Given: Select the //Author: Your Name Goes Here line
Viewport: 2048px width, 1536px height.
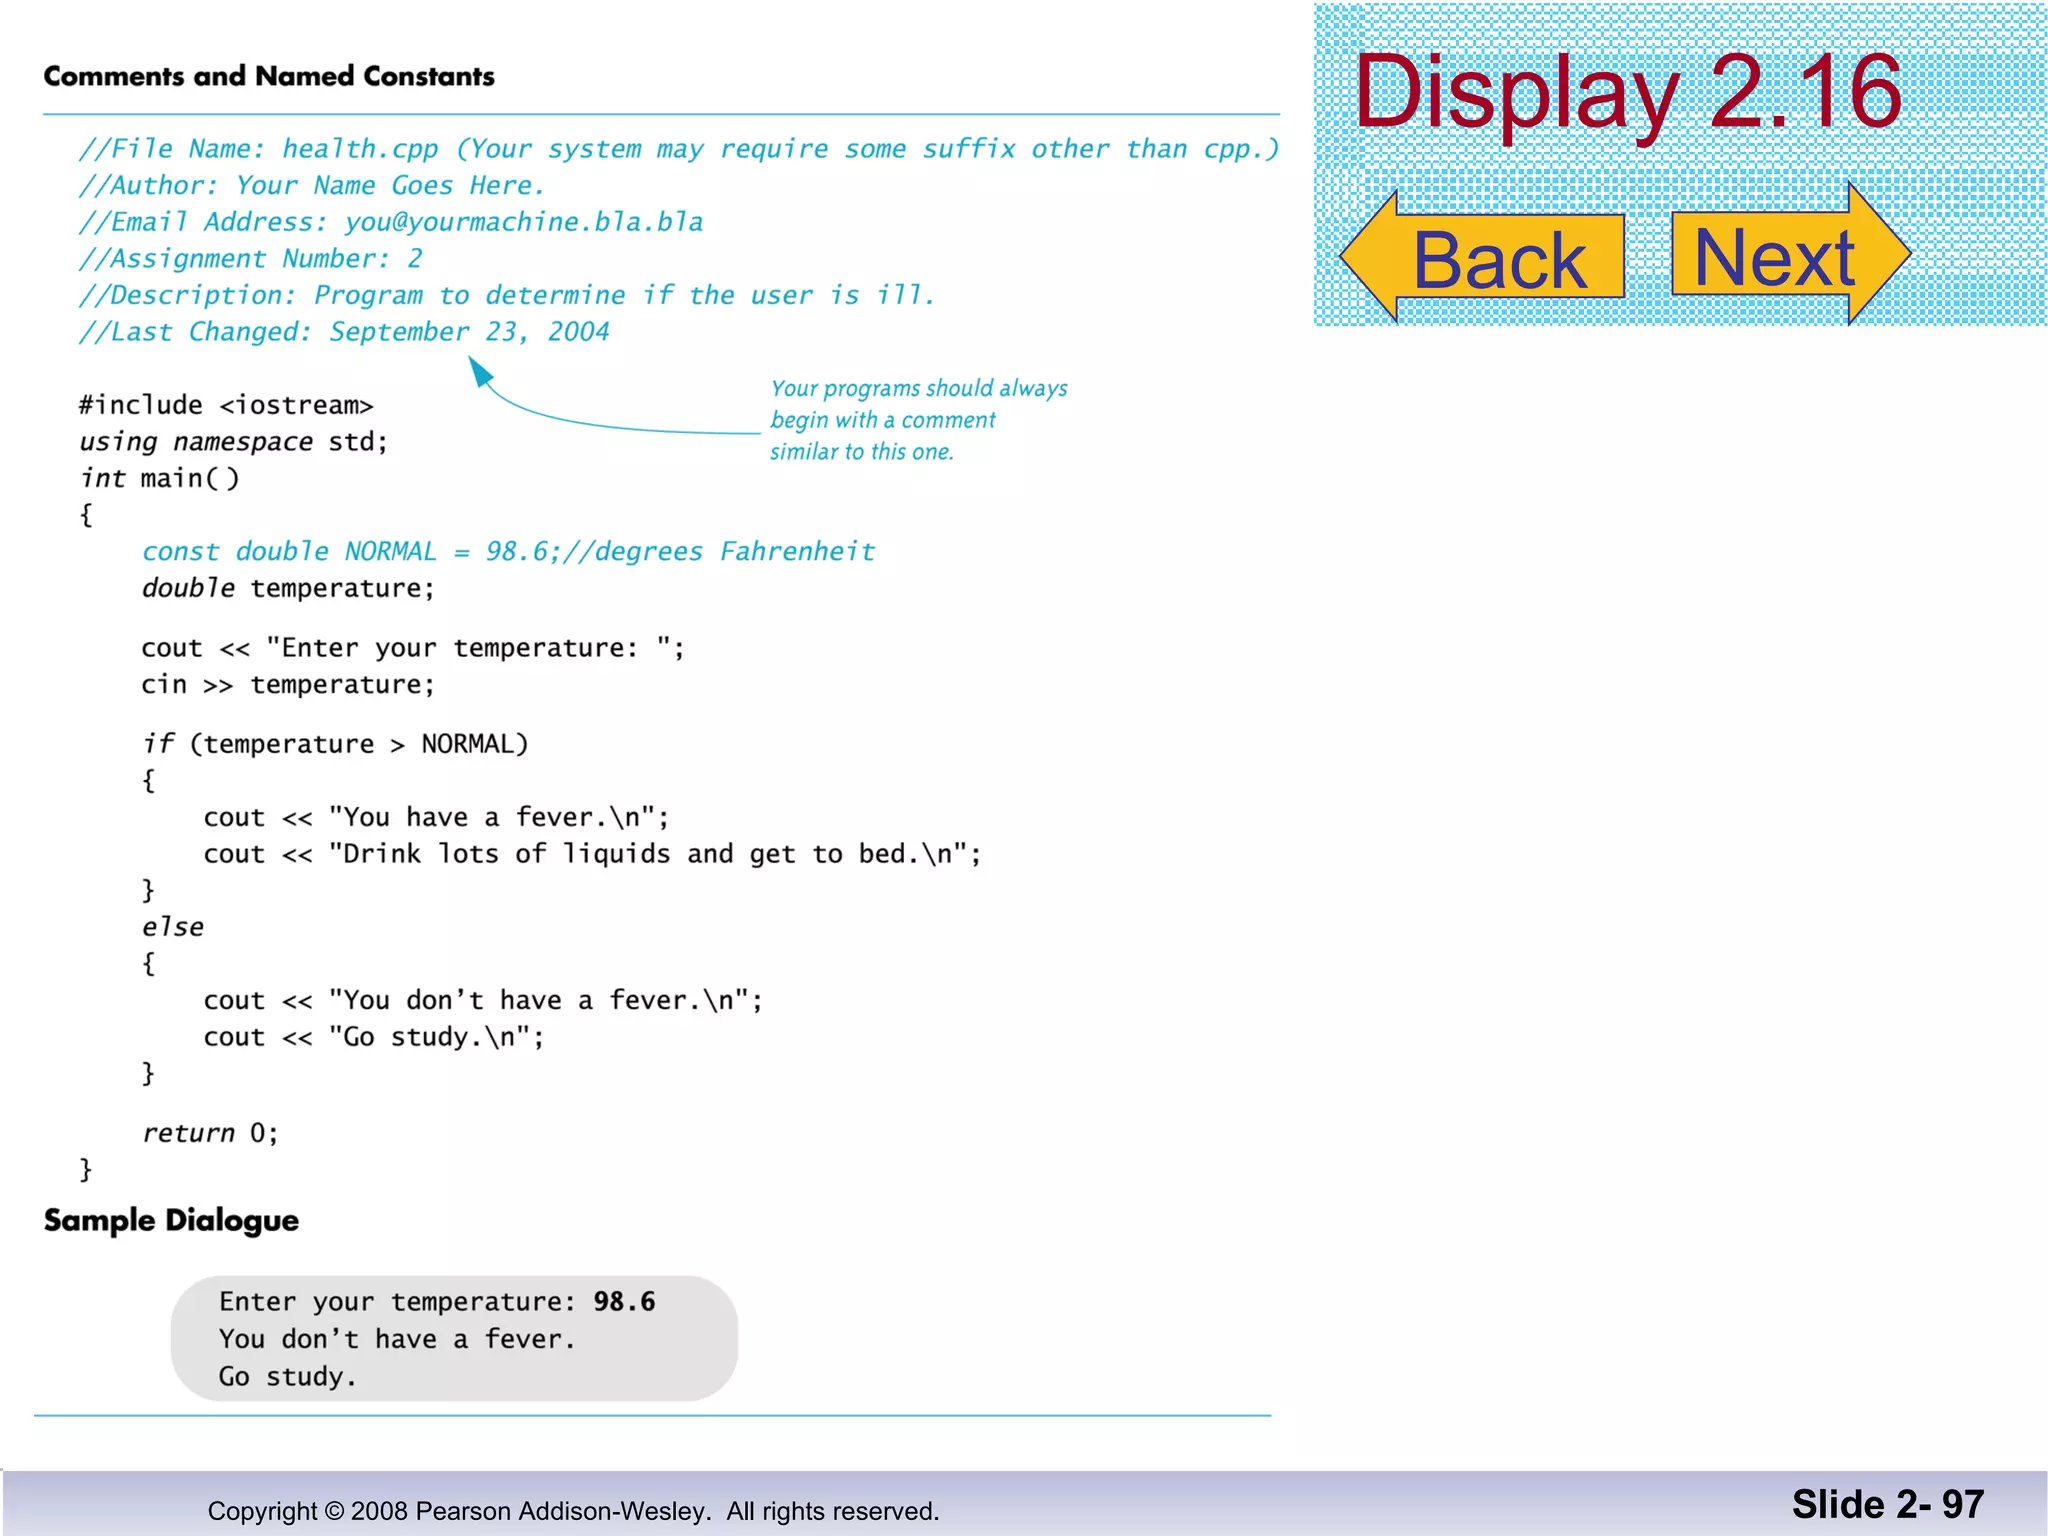Looking at the screenshot, I should pos(312,186).
